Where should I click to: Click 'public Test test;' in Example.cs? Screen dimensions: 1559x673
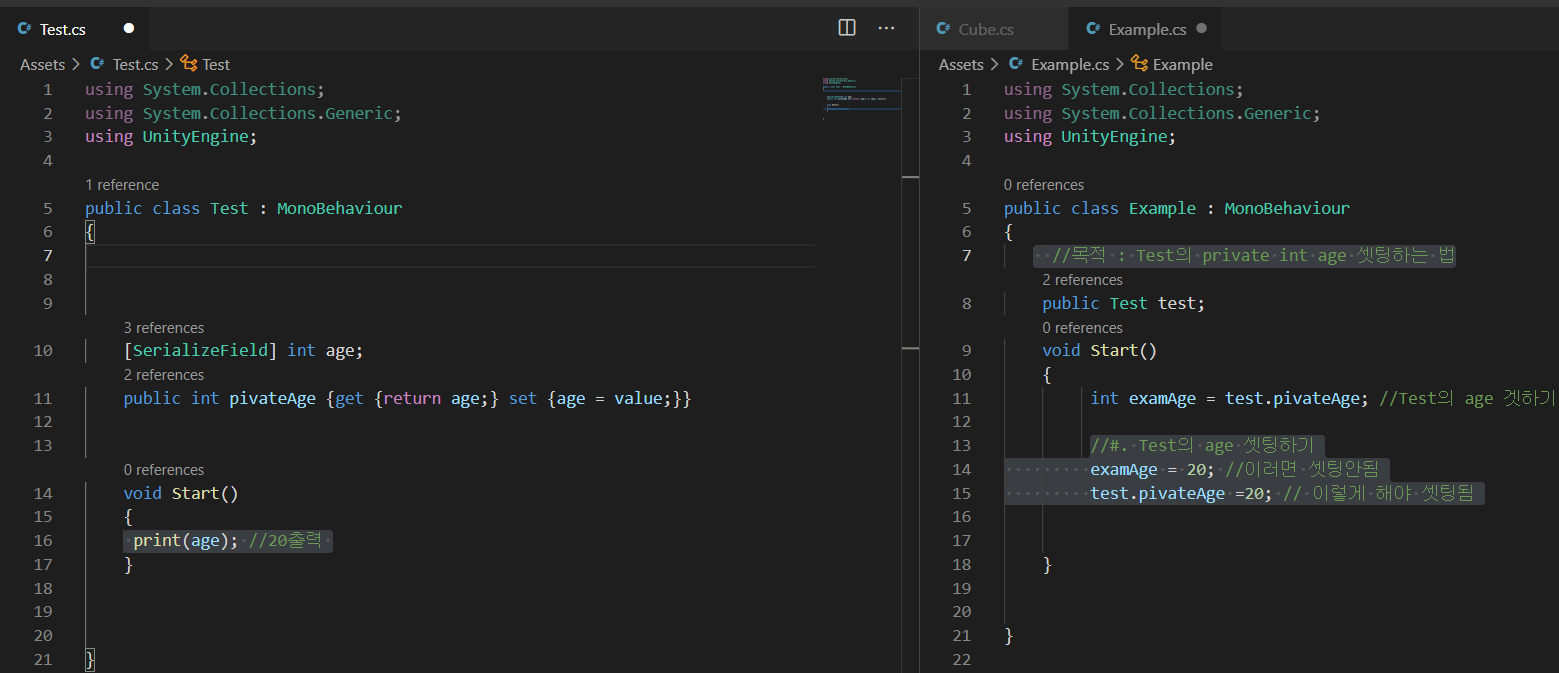click(1124, 304)
